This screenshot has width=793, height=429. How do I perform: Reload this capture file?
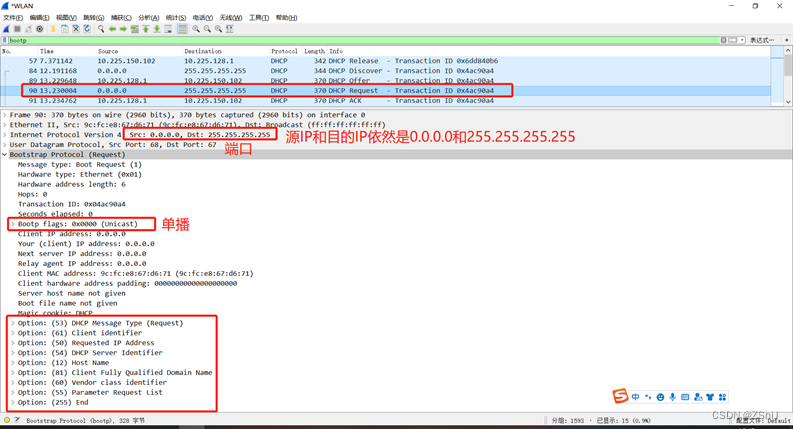pos(87,29)
